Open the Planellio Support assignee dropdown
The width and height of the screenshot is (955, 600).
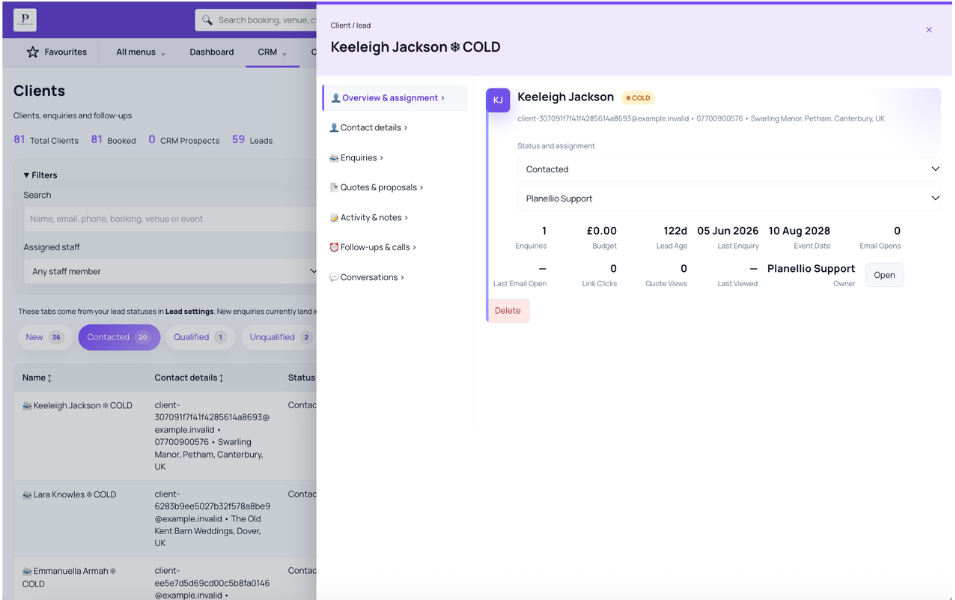[x=729, y=199]
